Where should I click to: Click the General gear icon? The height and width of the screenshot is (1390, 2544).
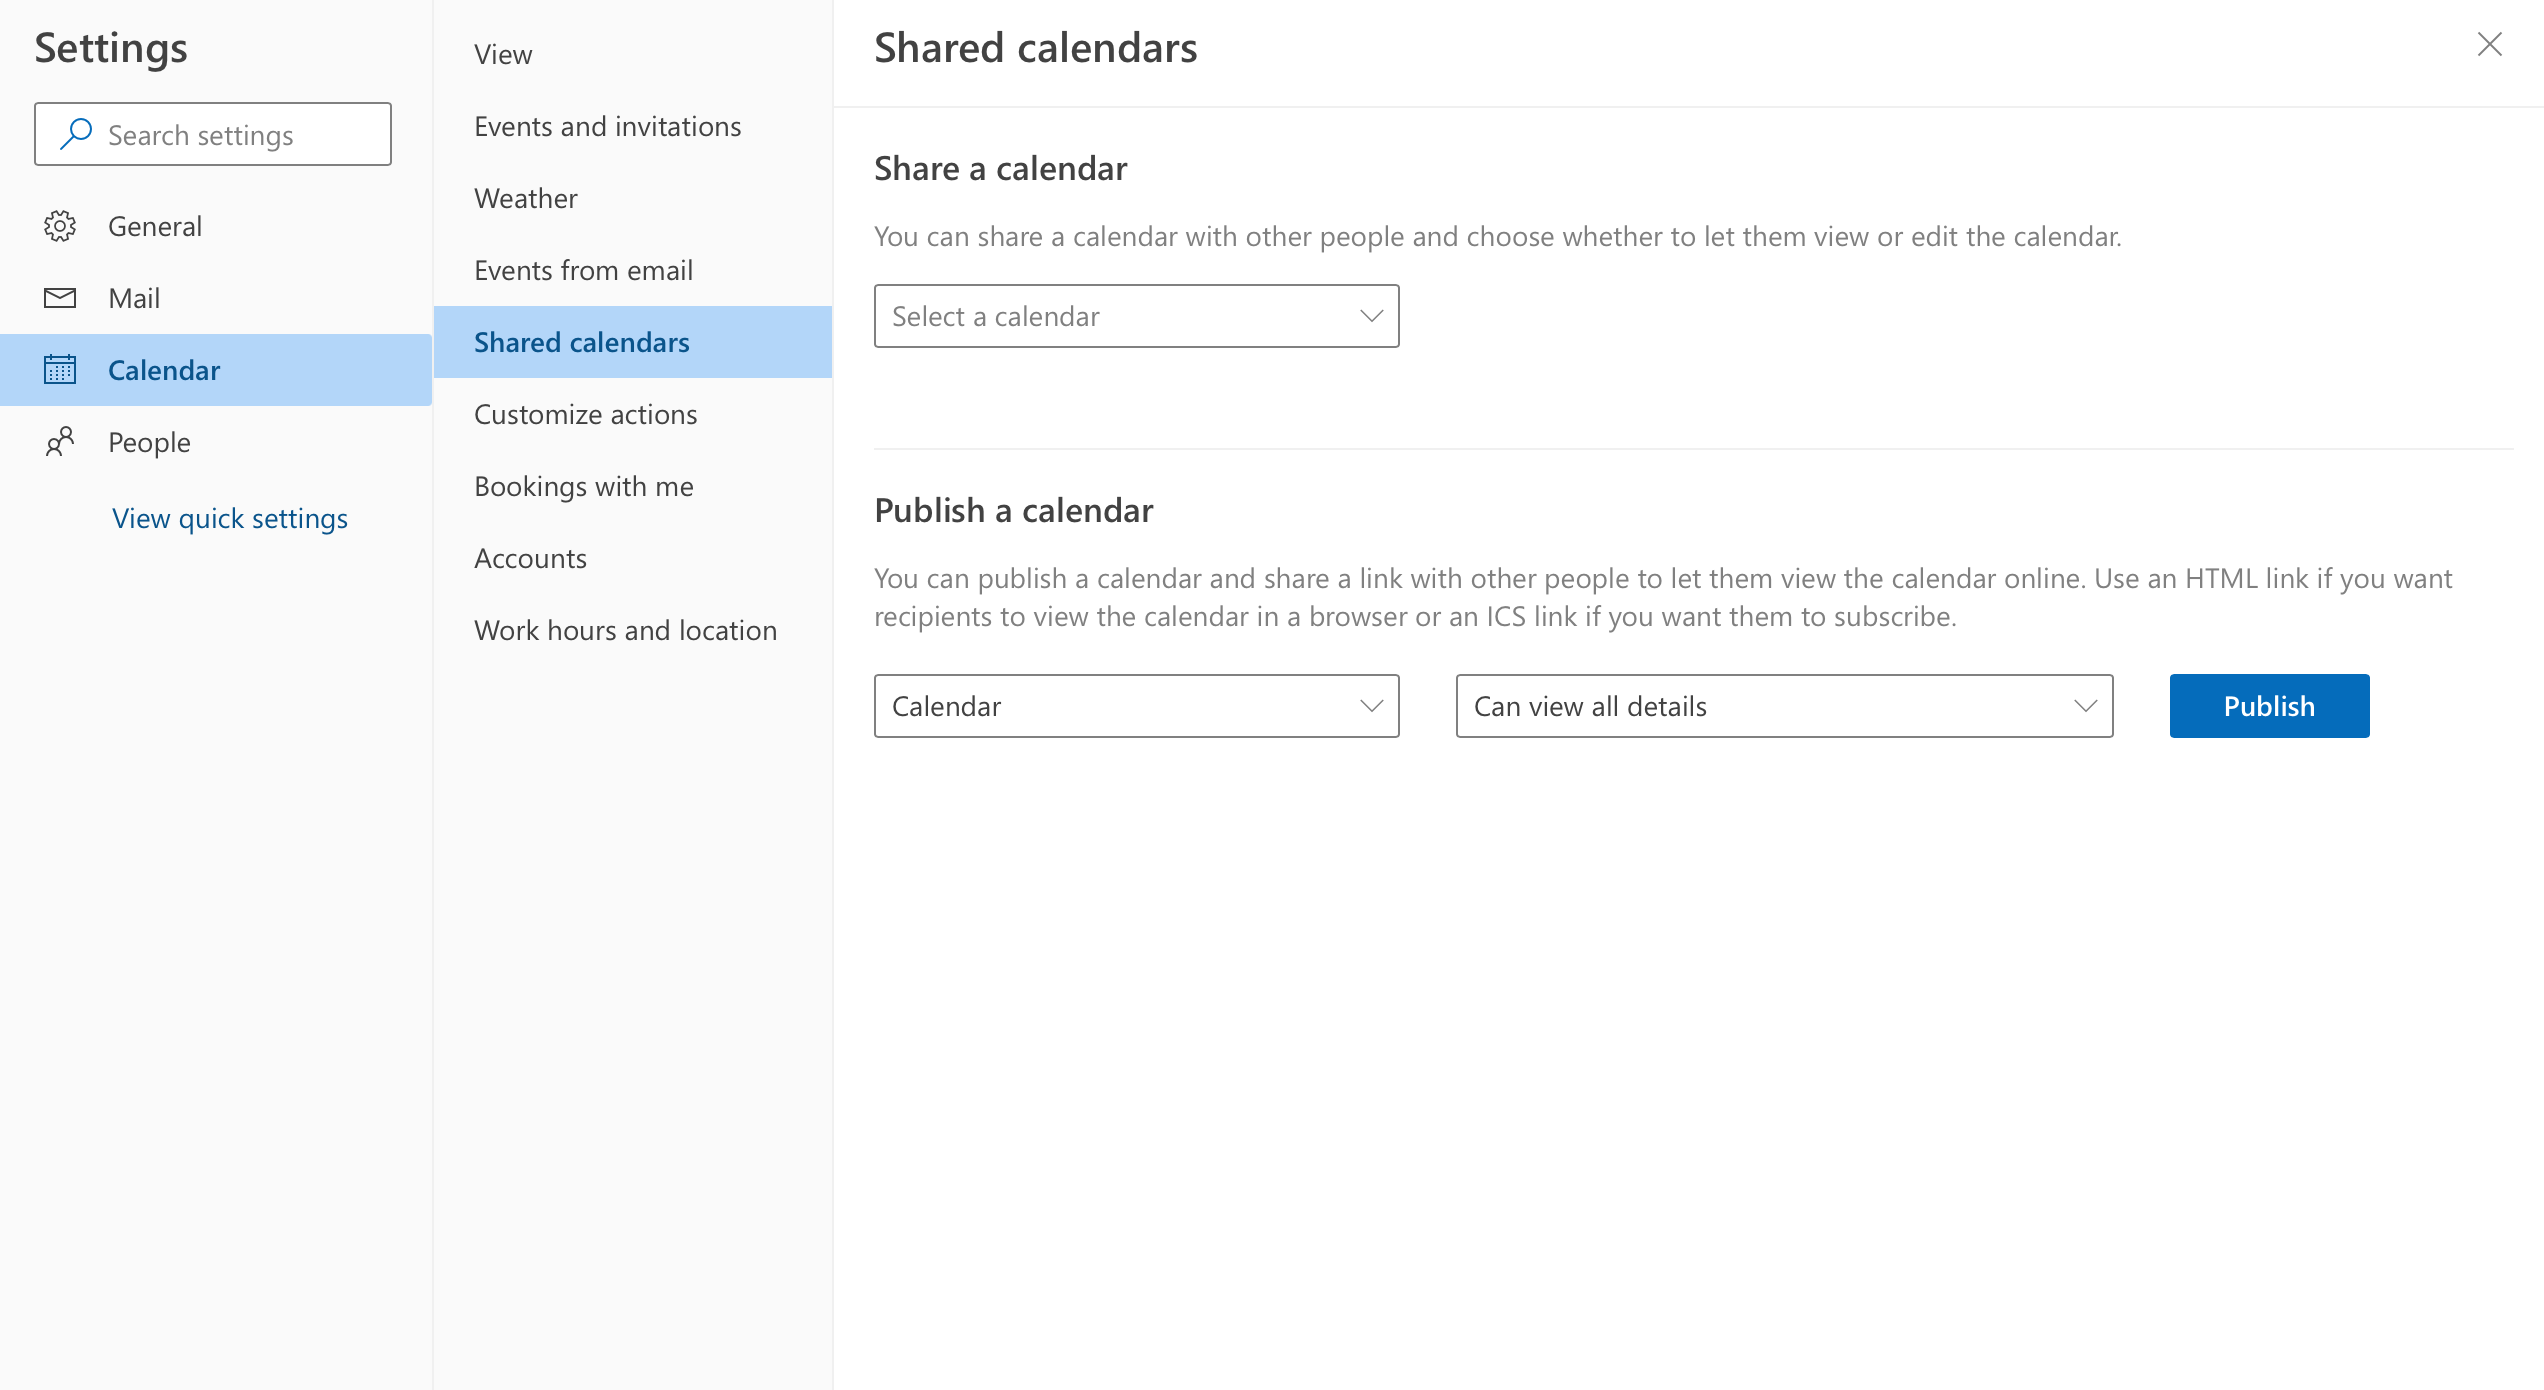coord(60,226)
